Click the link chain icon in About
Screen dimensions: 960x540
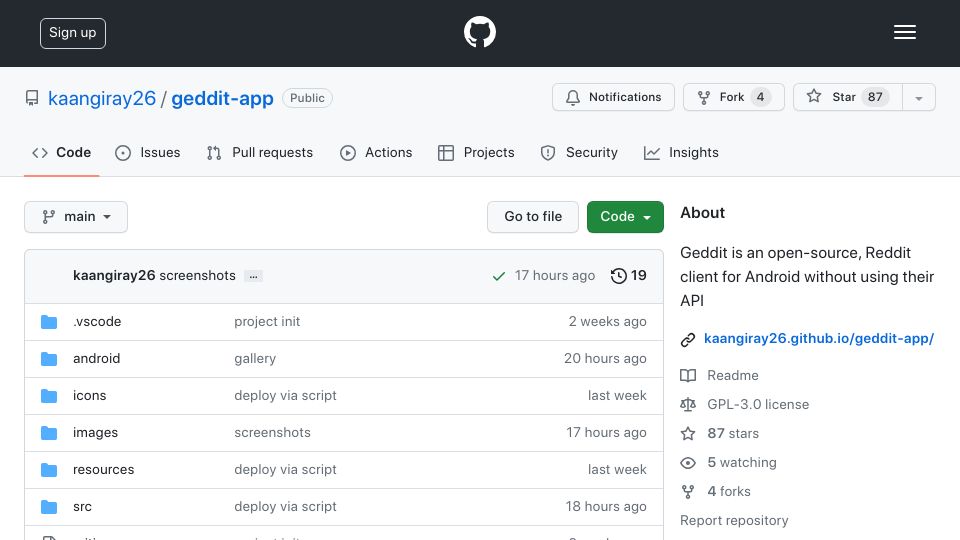pyautogui.click(x=688, y=339)
